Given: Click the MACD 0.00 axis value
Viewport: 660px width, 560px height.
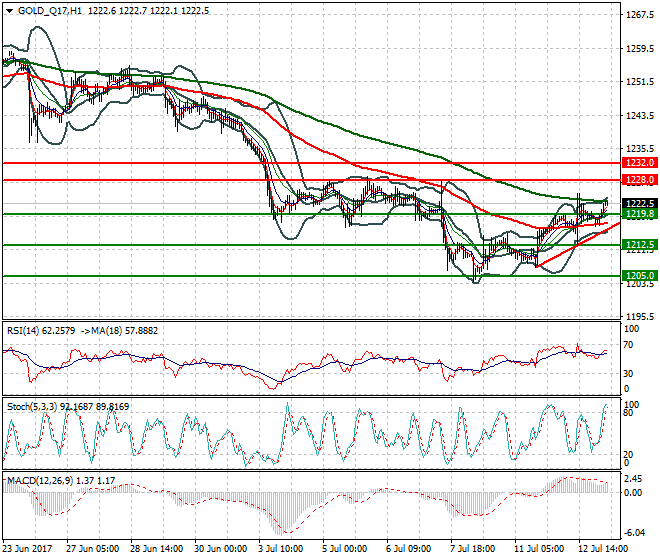Looking at the screenshot, I should [633, 492].
